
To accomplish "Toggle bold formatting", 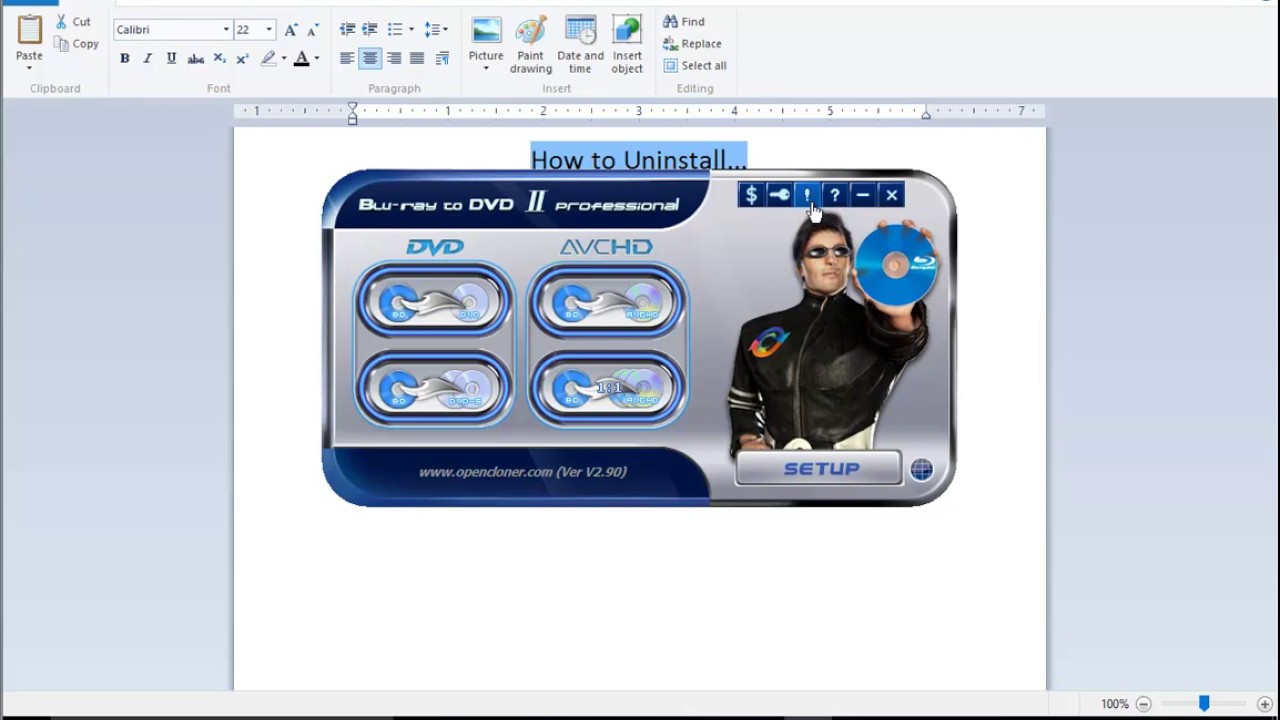I will [x=124, y=59].
